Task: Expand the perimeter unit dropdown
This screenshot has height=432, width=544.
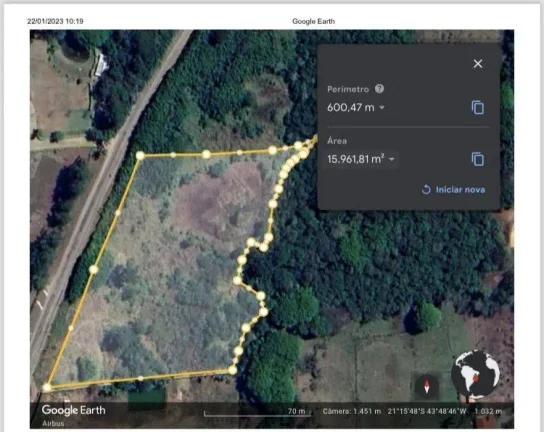Action: (x=382, y=108)
